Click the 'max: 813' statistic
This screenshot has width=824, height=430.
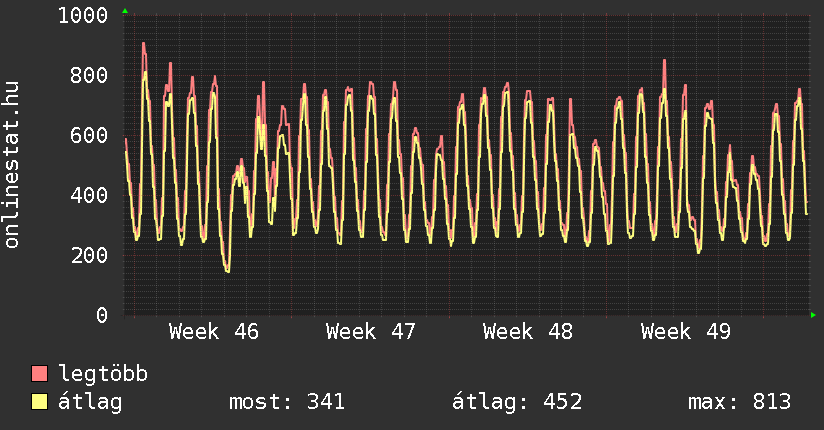click(739, 402)
